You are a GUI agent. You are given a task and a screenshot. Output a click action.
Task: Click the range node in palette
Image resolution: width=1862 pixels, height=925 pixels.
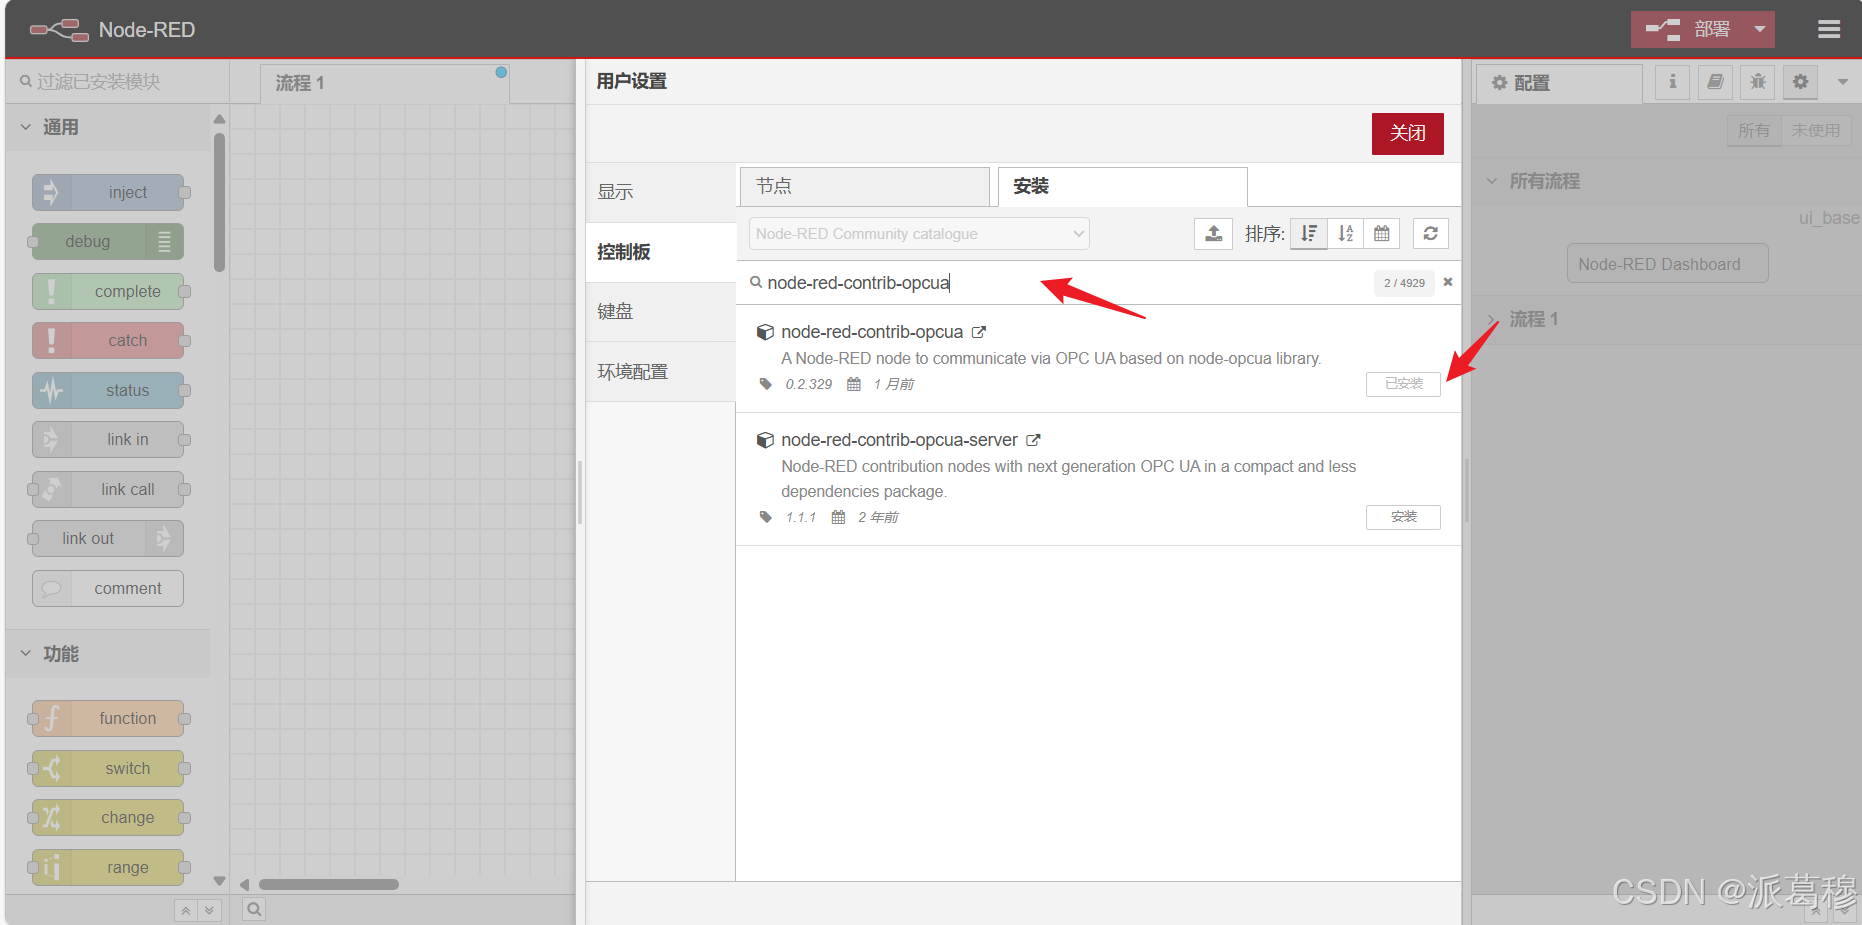[x=108, y=867]
